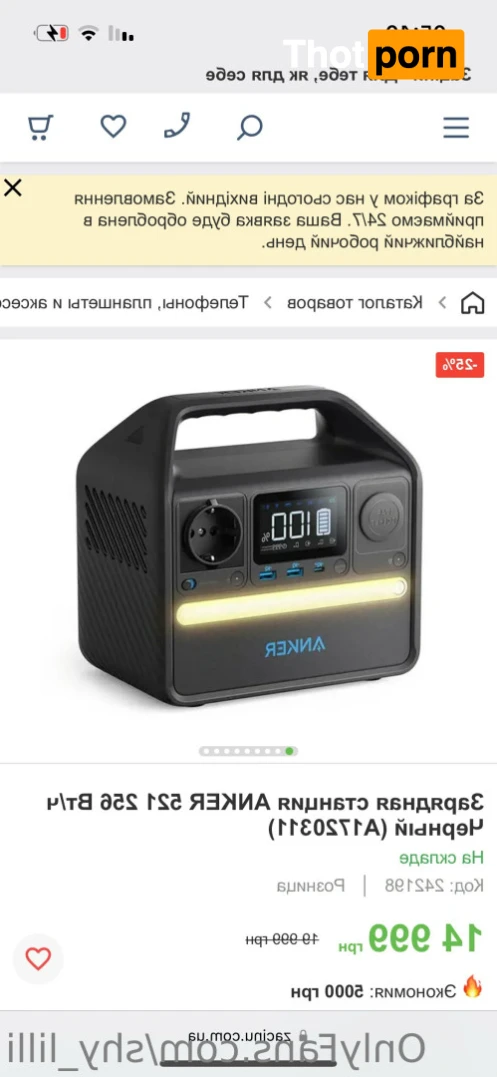497x1077 pixels.
Task: Select the first carousel dot
Action: click(x=207, y=751)
